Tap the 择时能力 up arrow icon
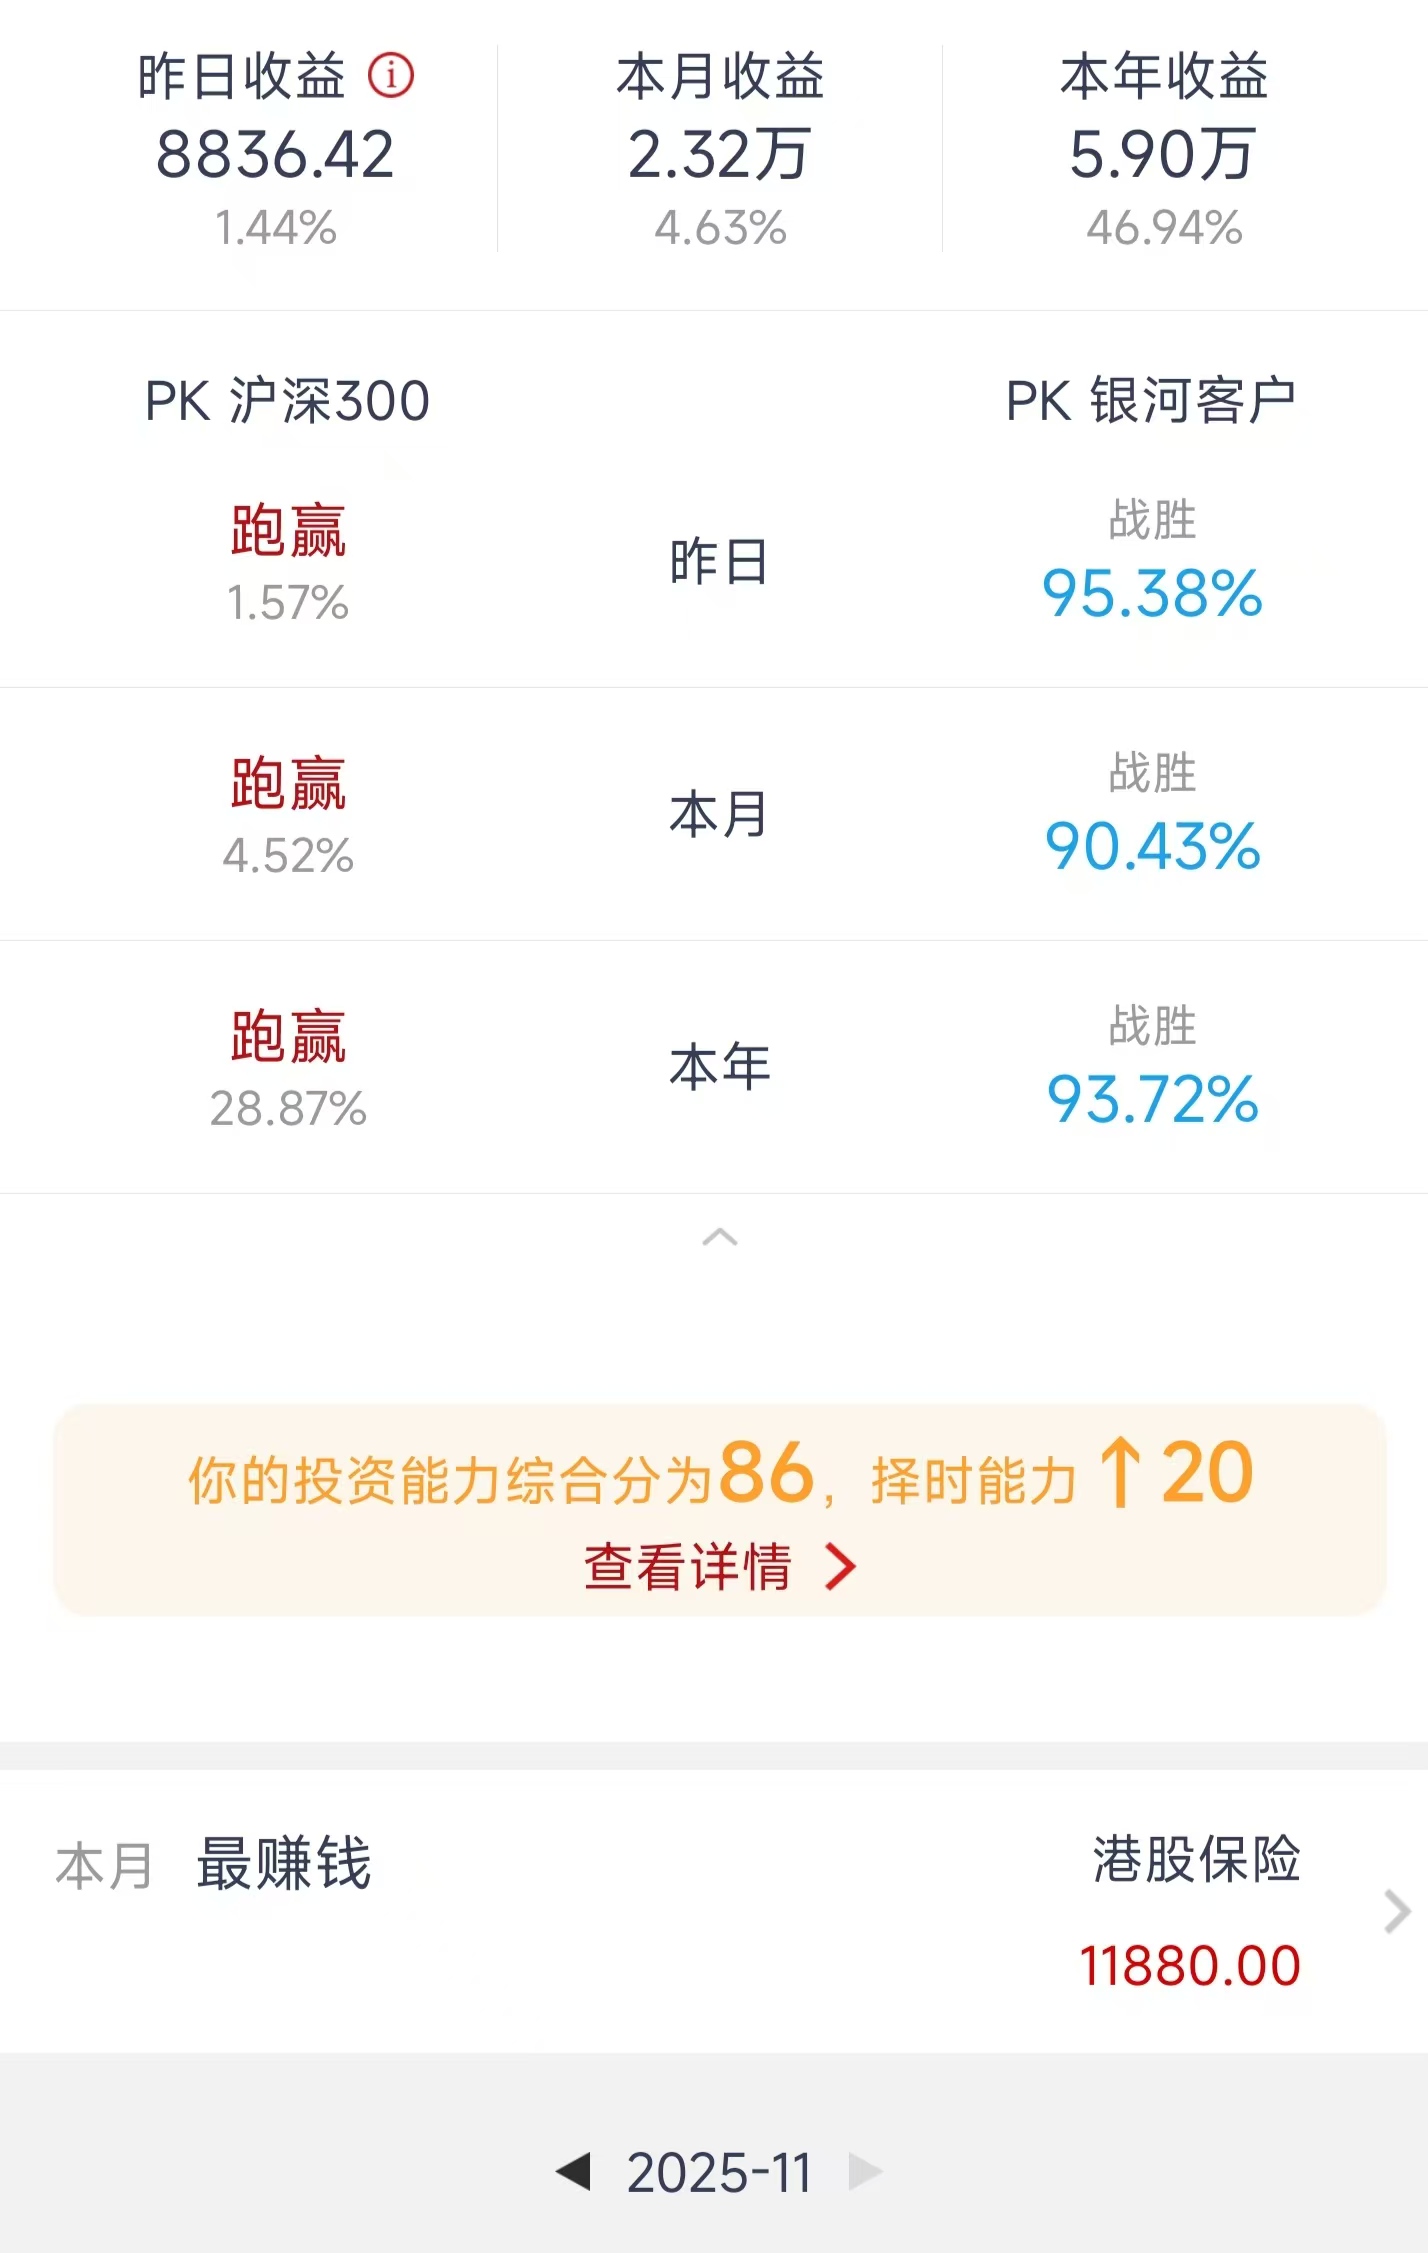This screenshot has width=1428, height=2253. coord(1120,1472)
